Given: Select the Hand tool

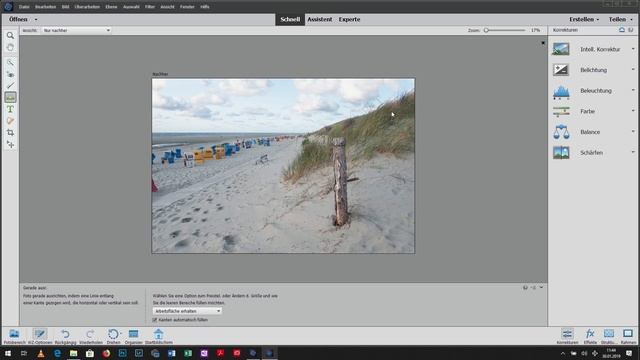Looking at the screenshot, I should [x=10, y=47].
